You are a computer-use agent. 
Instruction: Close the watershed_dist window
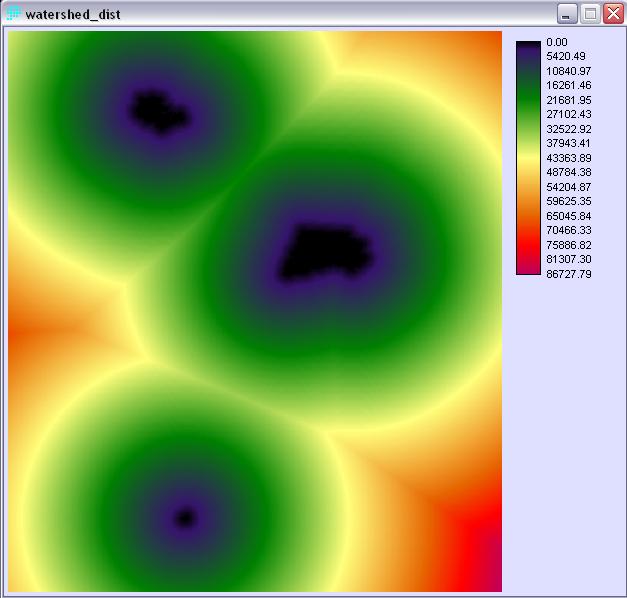coord(612,14)
